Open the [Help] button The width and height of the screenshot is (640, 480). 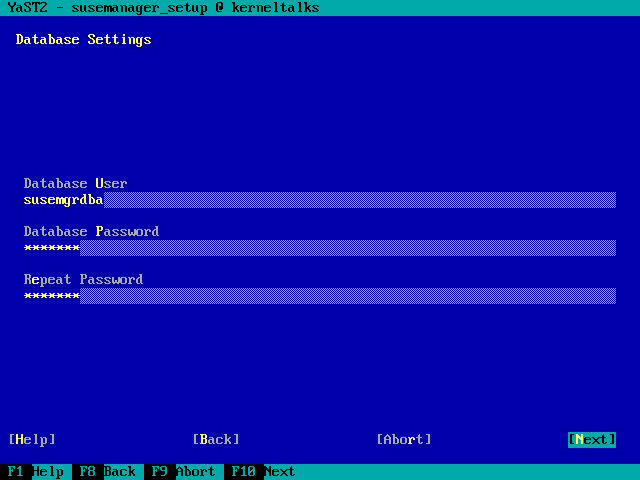[32, 440]
